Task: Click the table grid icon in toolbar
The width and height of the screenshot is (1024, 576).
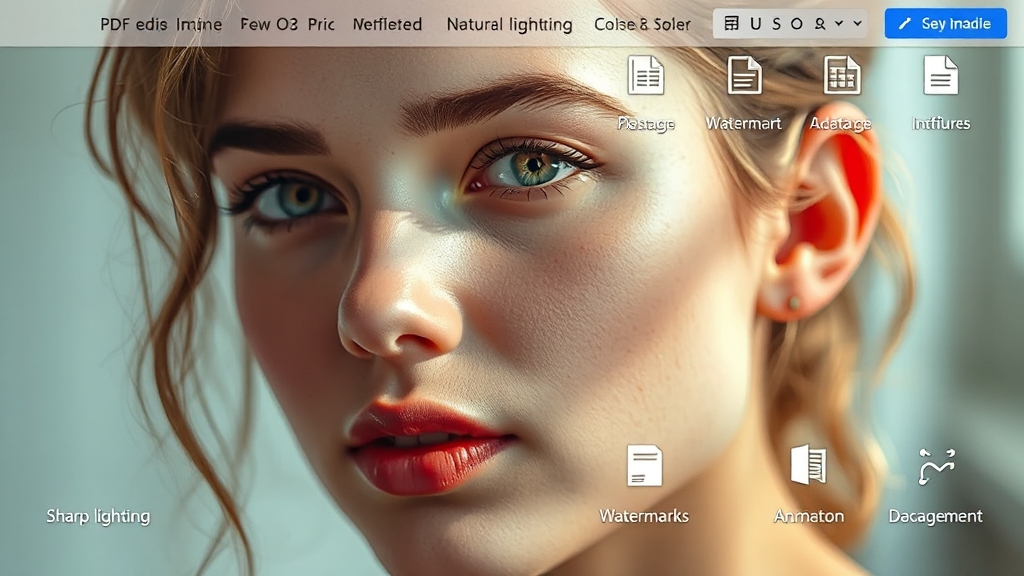Action: pos(732,23)
